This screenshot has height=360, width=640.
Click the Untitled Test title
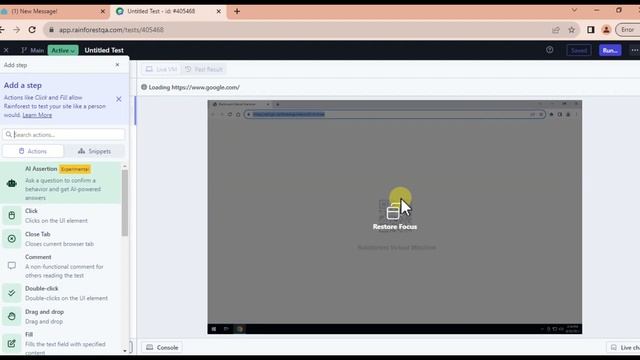(104, 50)
